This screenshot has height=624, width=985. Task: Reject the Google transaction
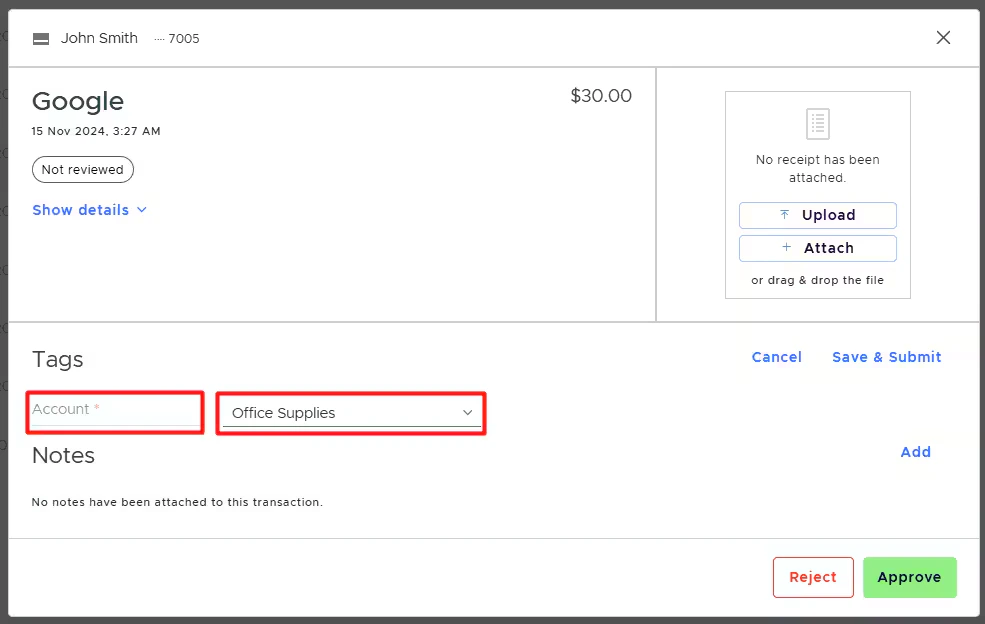[813, 577]
